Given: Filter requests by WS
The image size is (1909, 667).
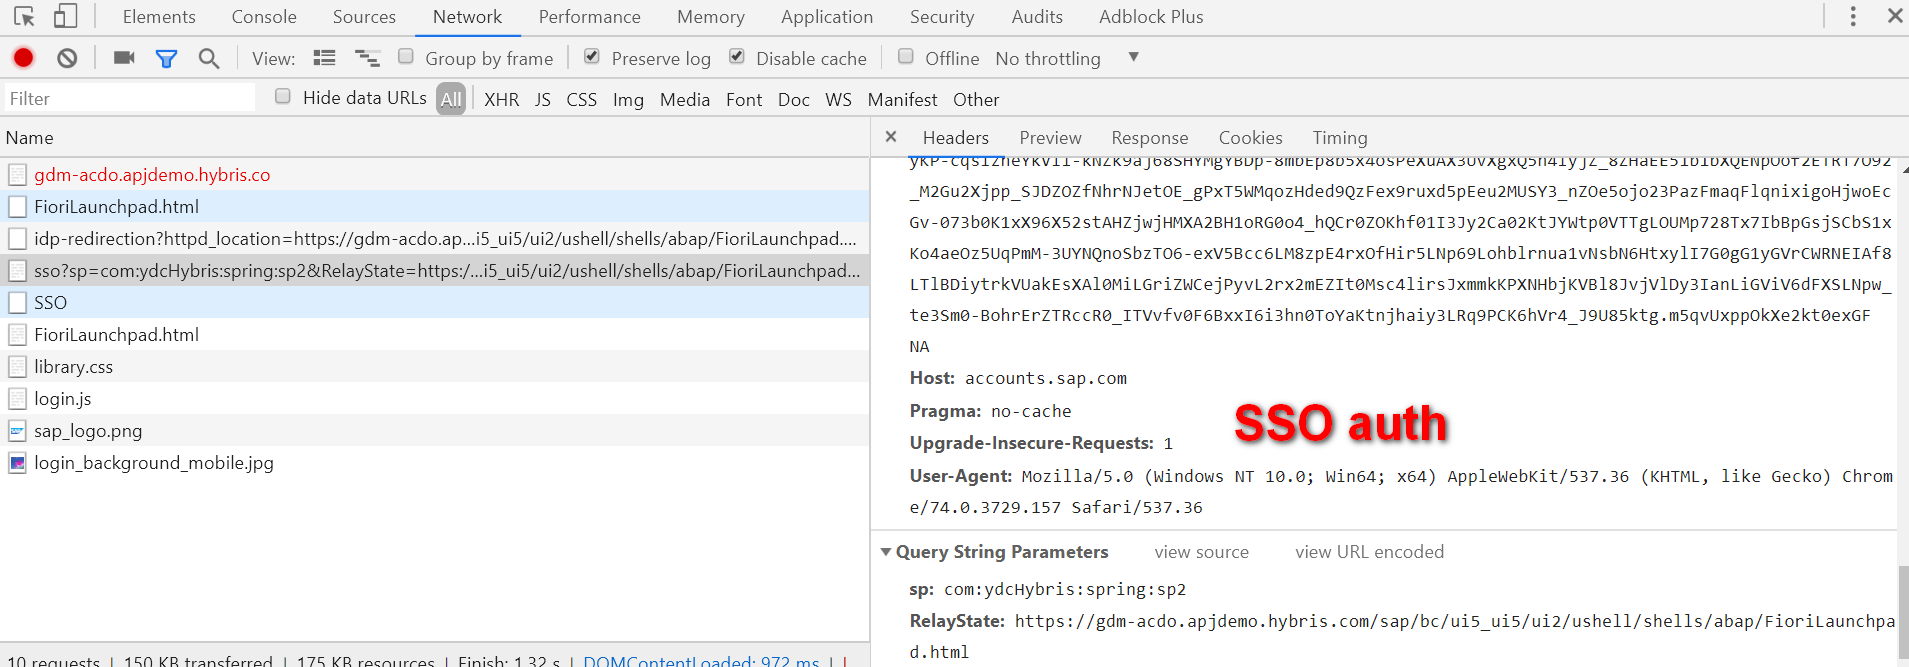Looking at the screenshot, I should [838, 100].
